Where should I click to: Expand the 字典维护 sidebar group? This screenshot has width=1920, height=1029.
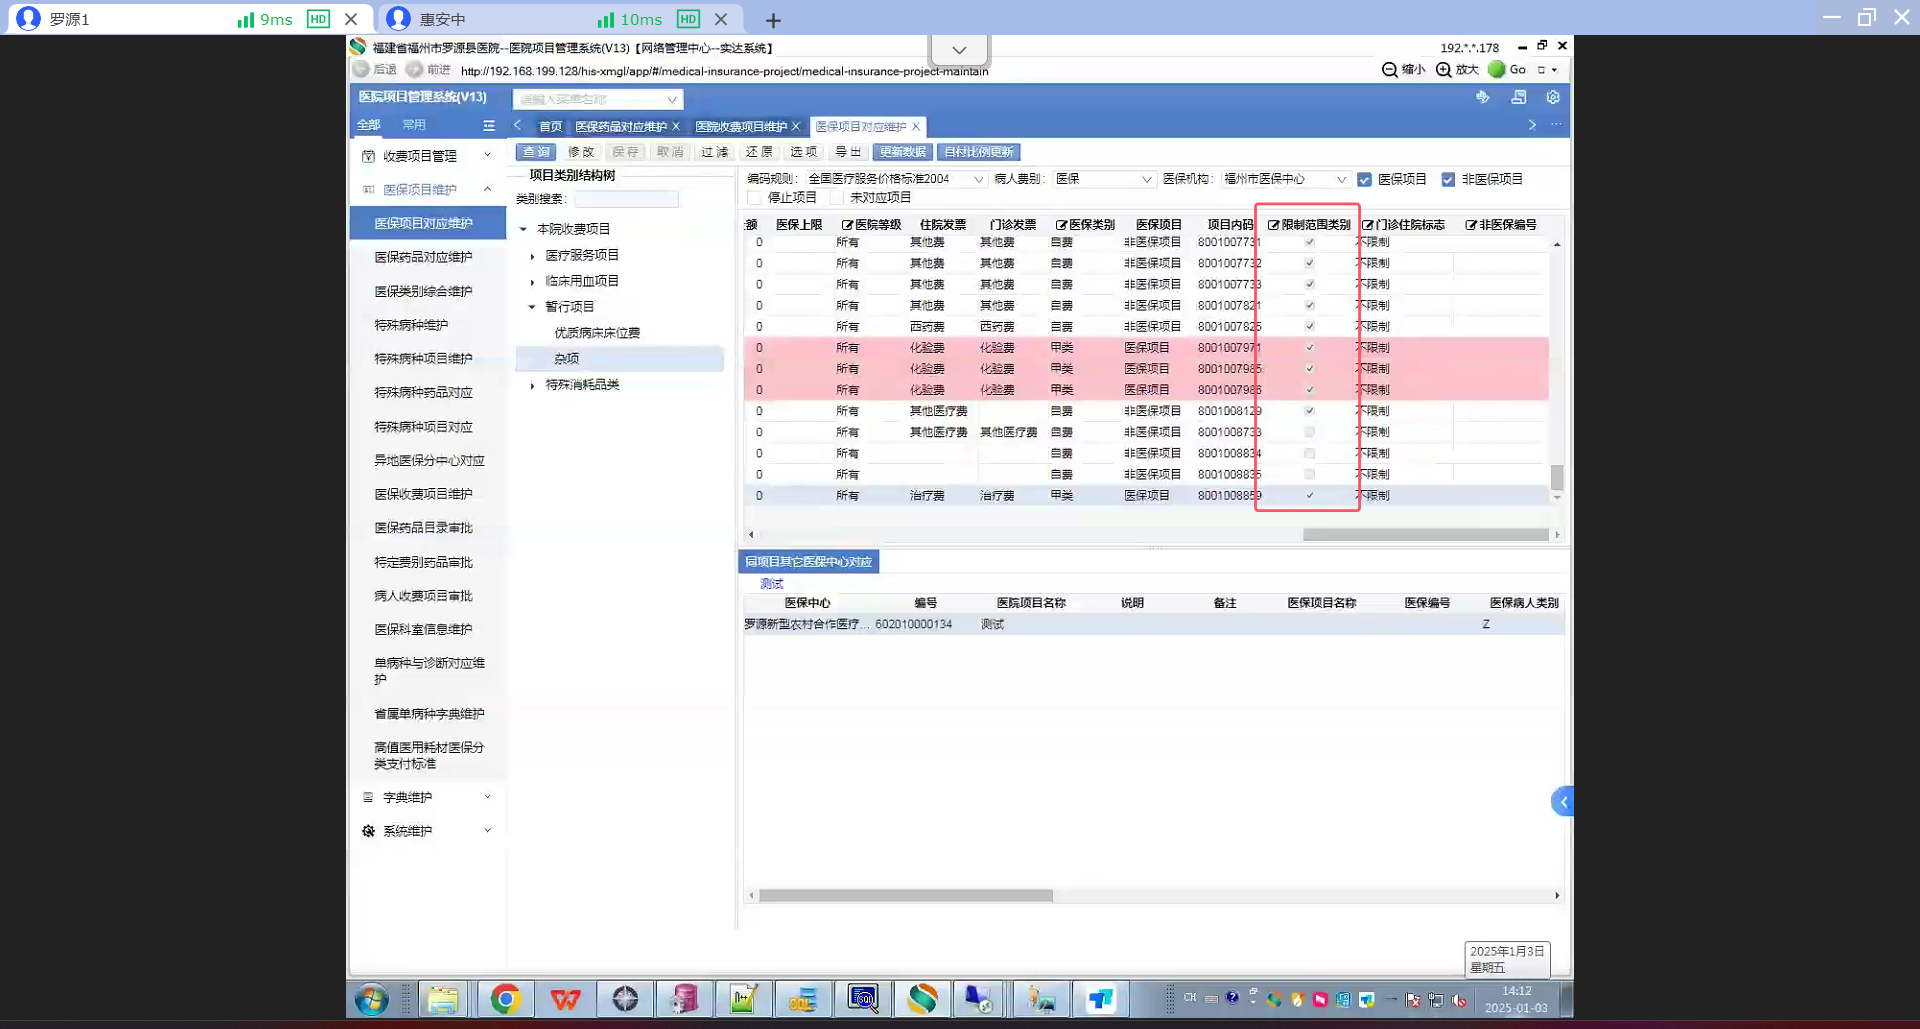click(x=487, y=797)
